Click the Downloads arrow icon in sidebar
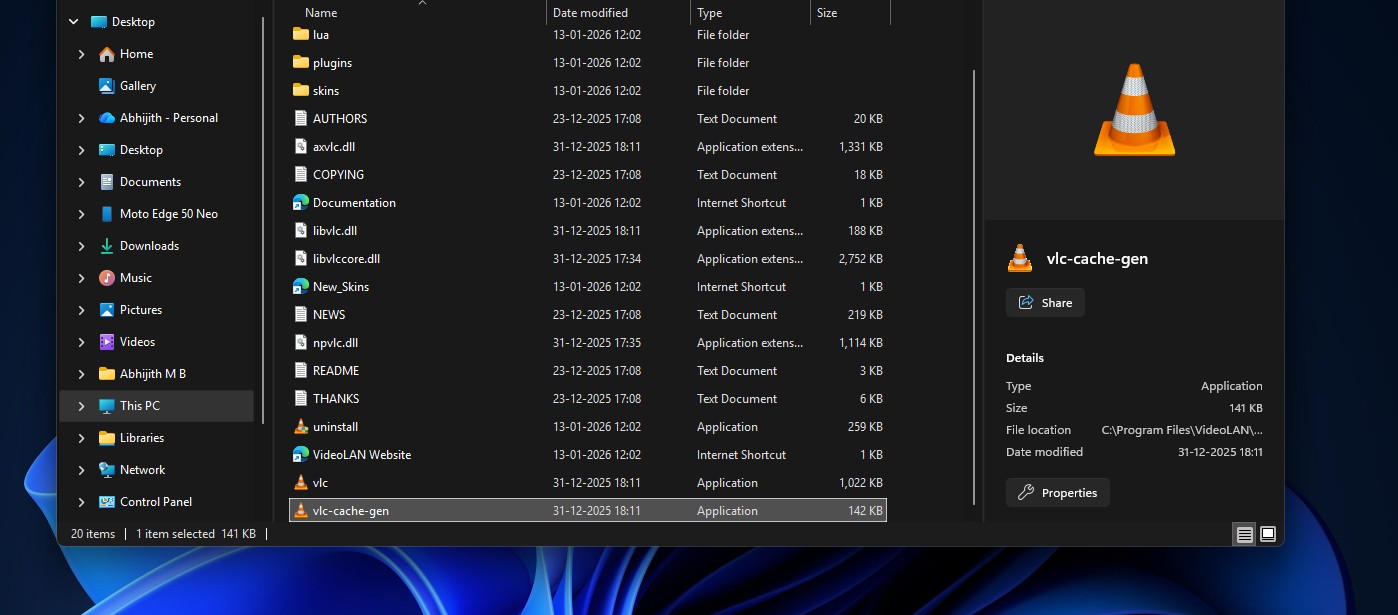The image size is (1398, 615). tap(107, 246)
